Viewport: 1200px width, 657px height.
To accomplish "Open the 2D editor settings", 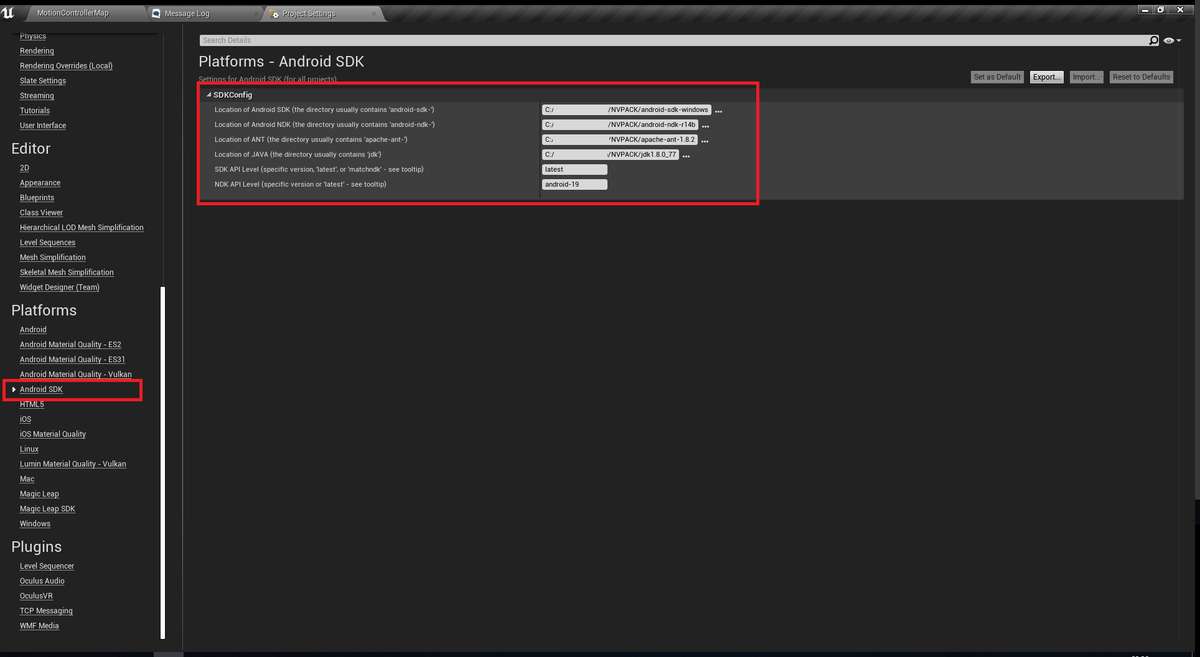I will [25, 168].
